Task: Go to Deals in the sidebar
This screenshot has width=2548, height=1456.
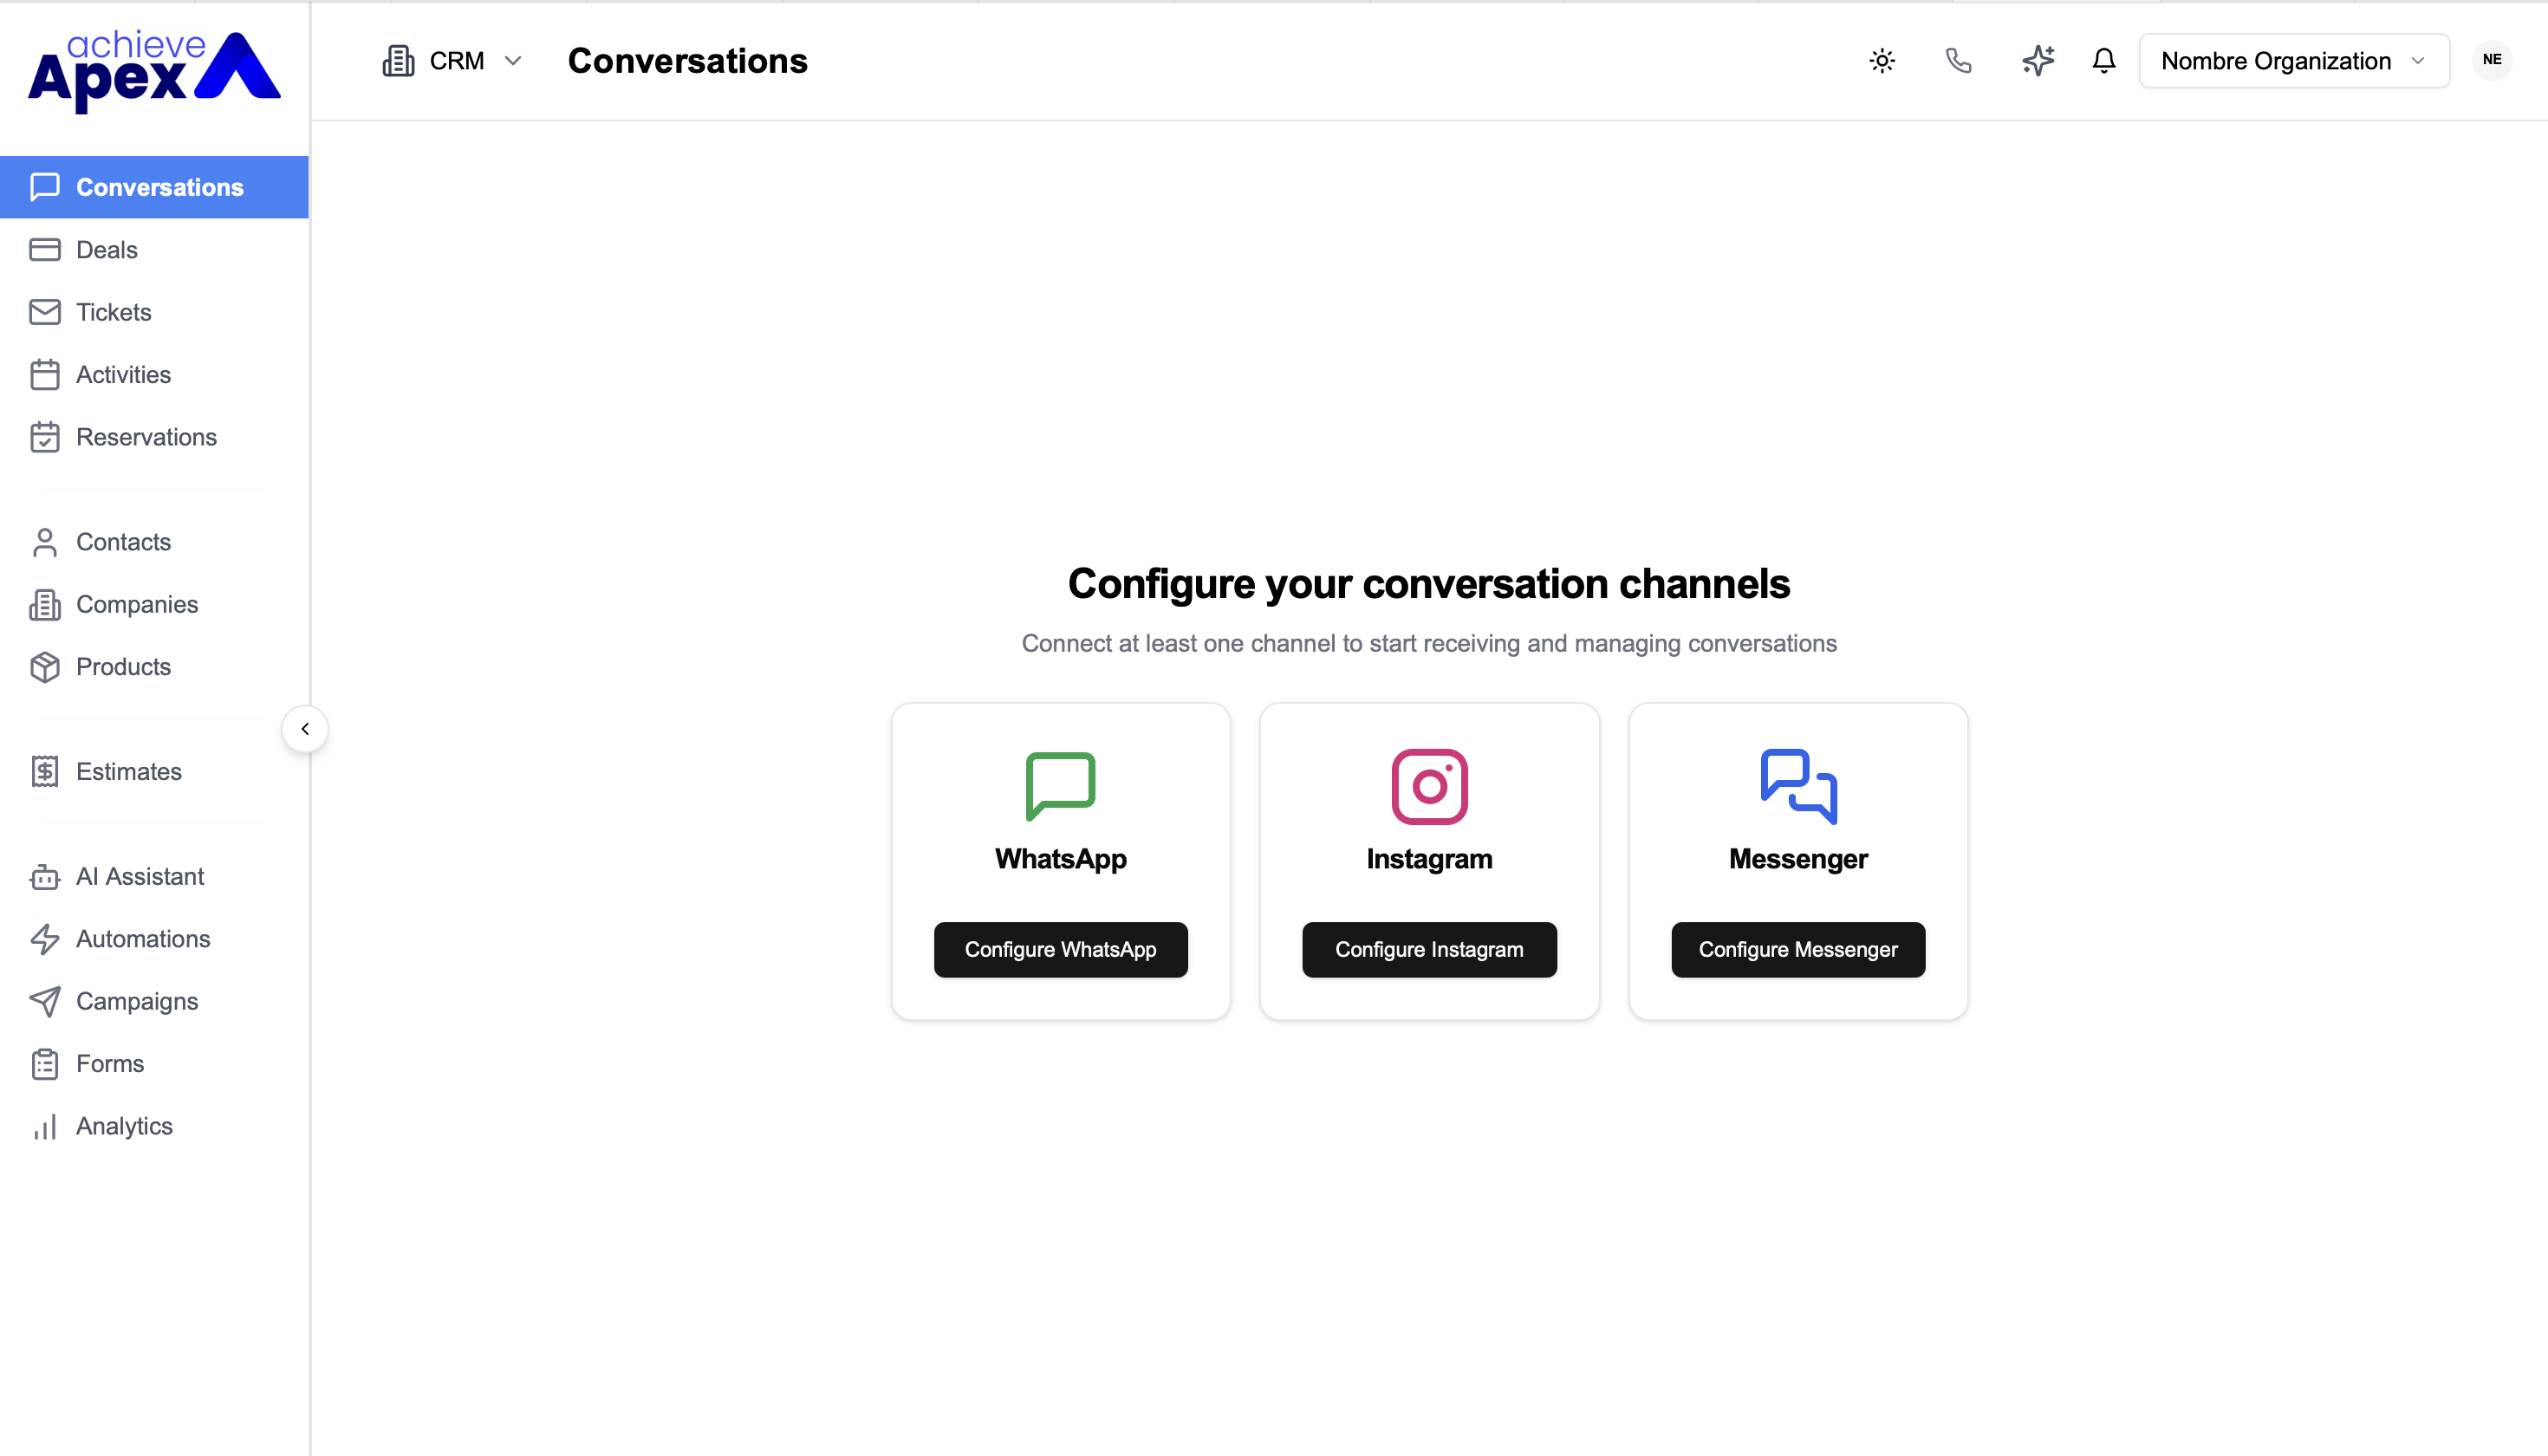Action: click(154, 250)
